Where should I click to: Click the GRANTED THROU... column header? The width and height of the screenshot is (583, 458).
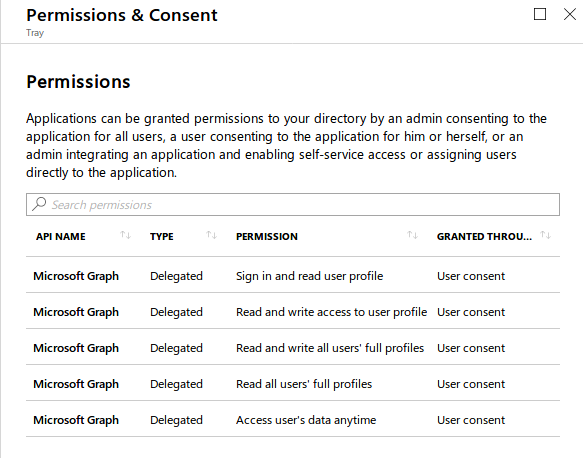pos(484,236)
